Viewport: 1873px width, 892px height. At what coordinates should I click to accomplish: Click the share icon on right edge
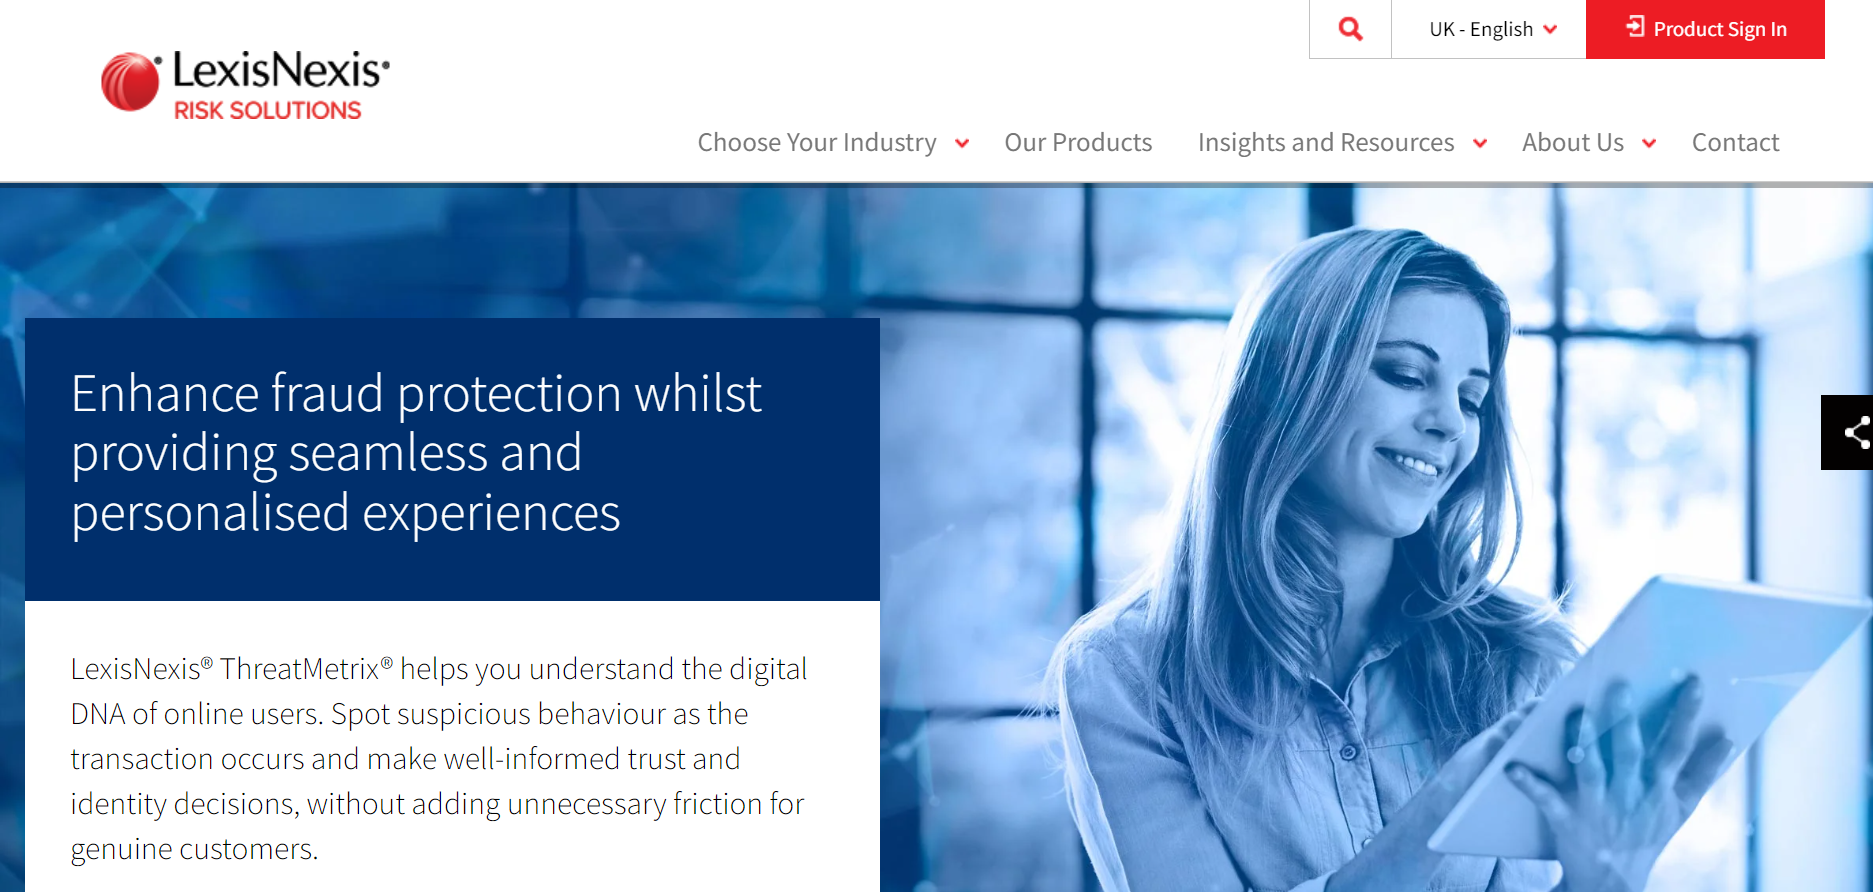[x=1855, y=432]
